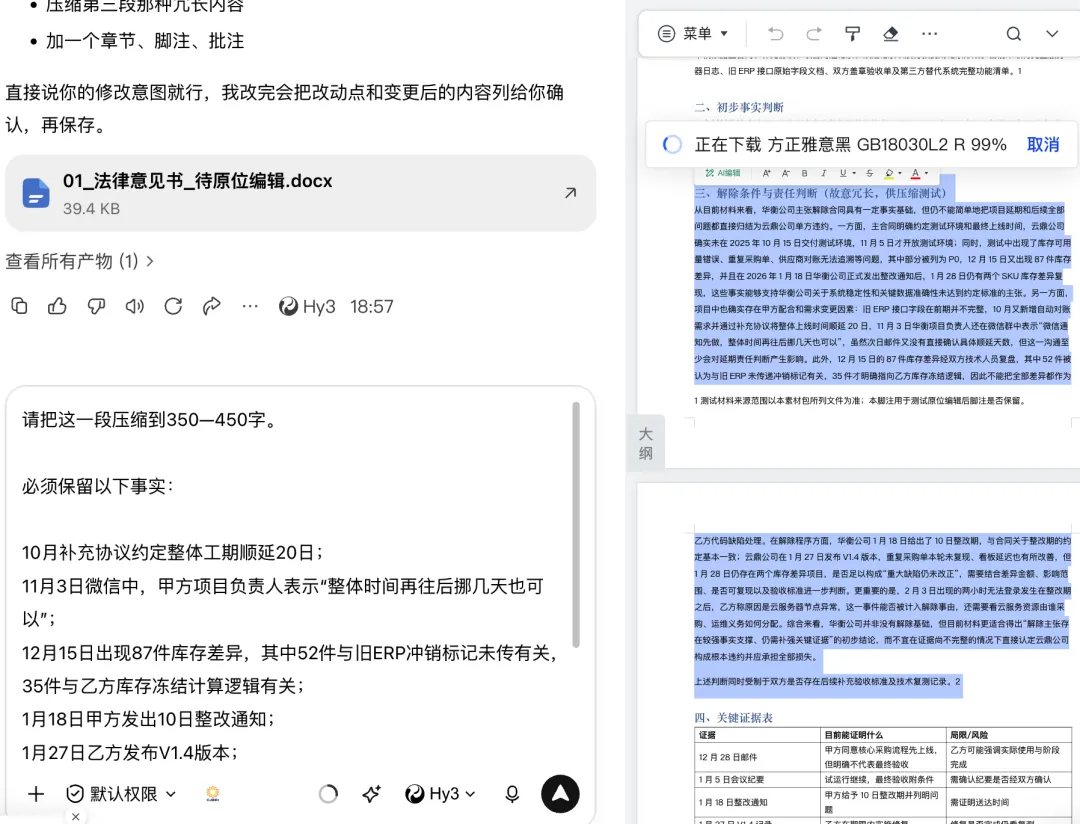Click the Hy3 model label beside 18:57
This screenshot has width=1080, height=824.
pyautogui.click(x=307, y=306)
